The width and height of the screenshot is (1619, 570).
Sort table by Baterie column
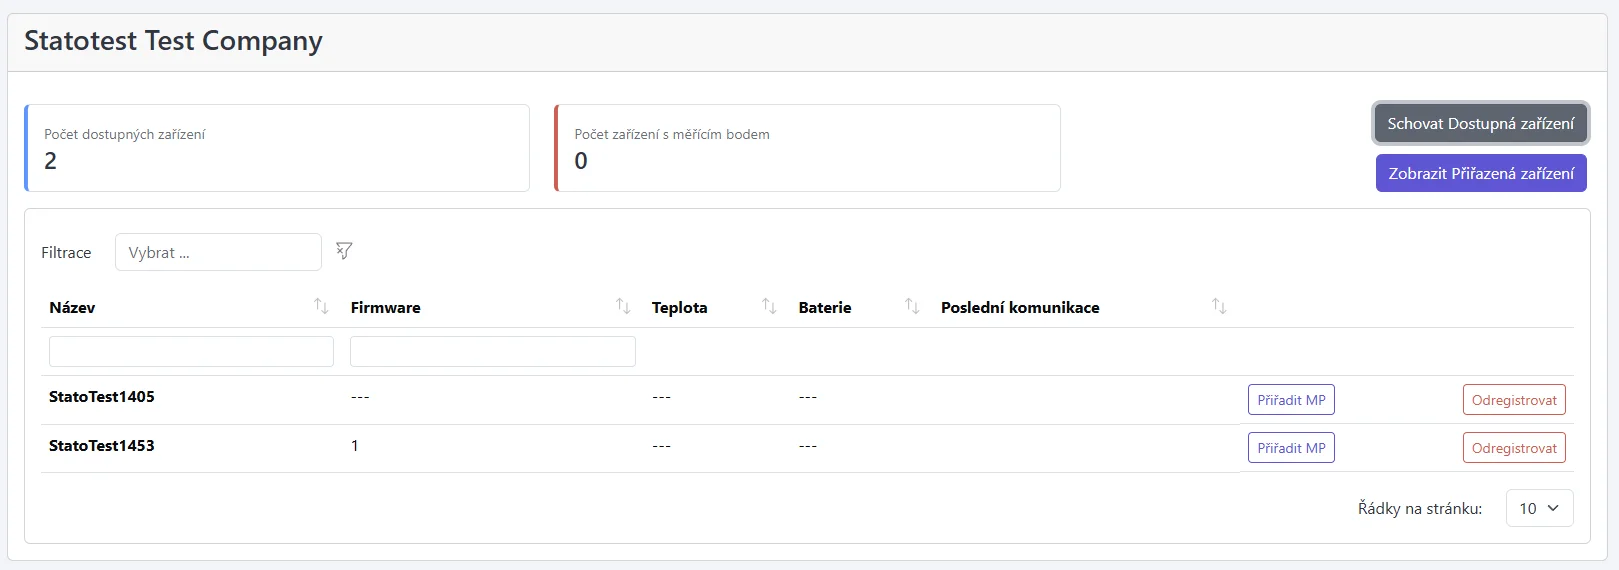pyautogui.click(x=912, y=306)
